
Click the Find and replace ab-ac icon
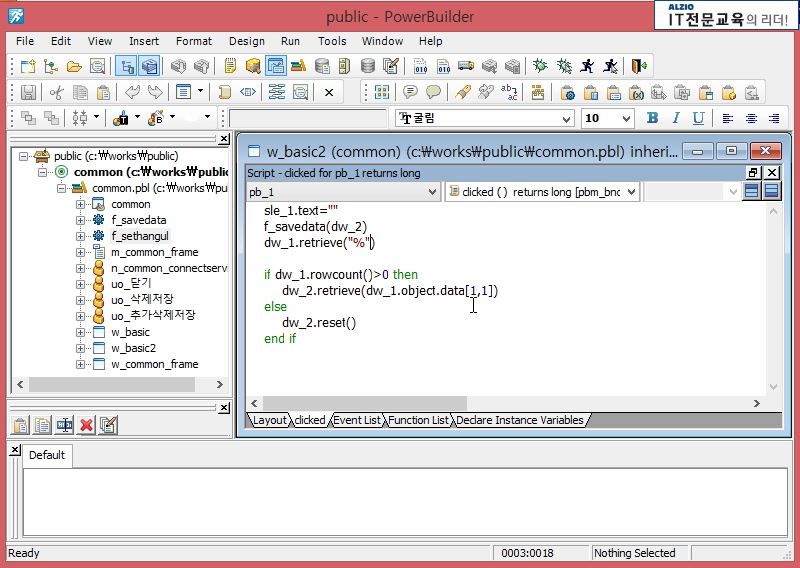coord(509,92)
